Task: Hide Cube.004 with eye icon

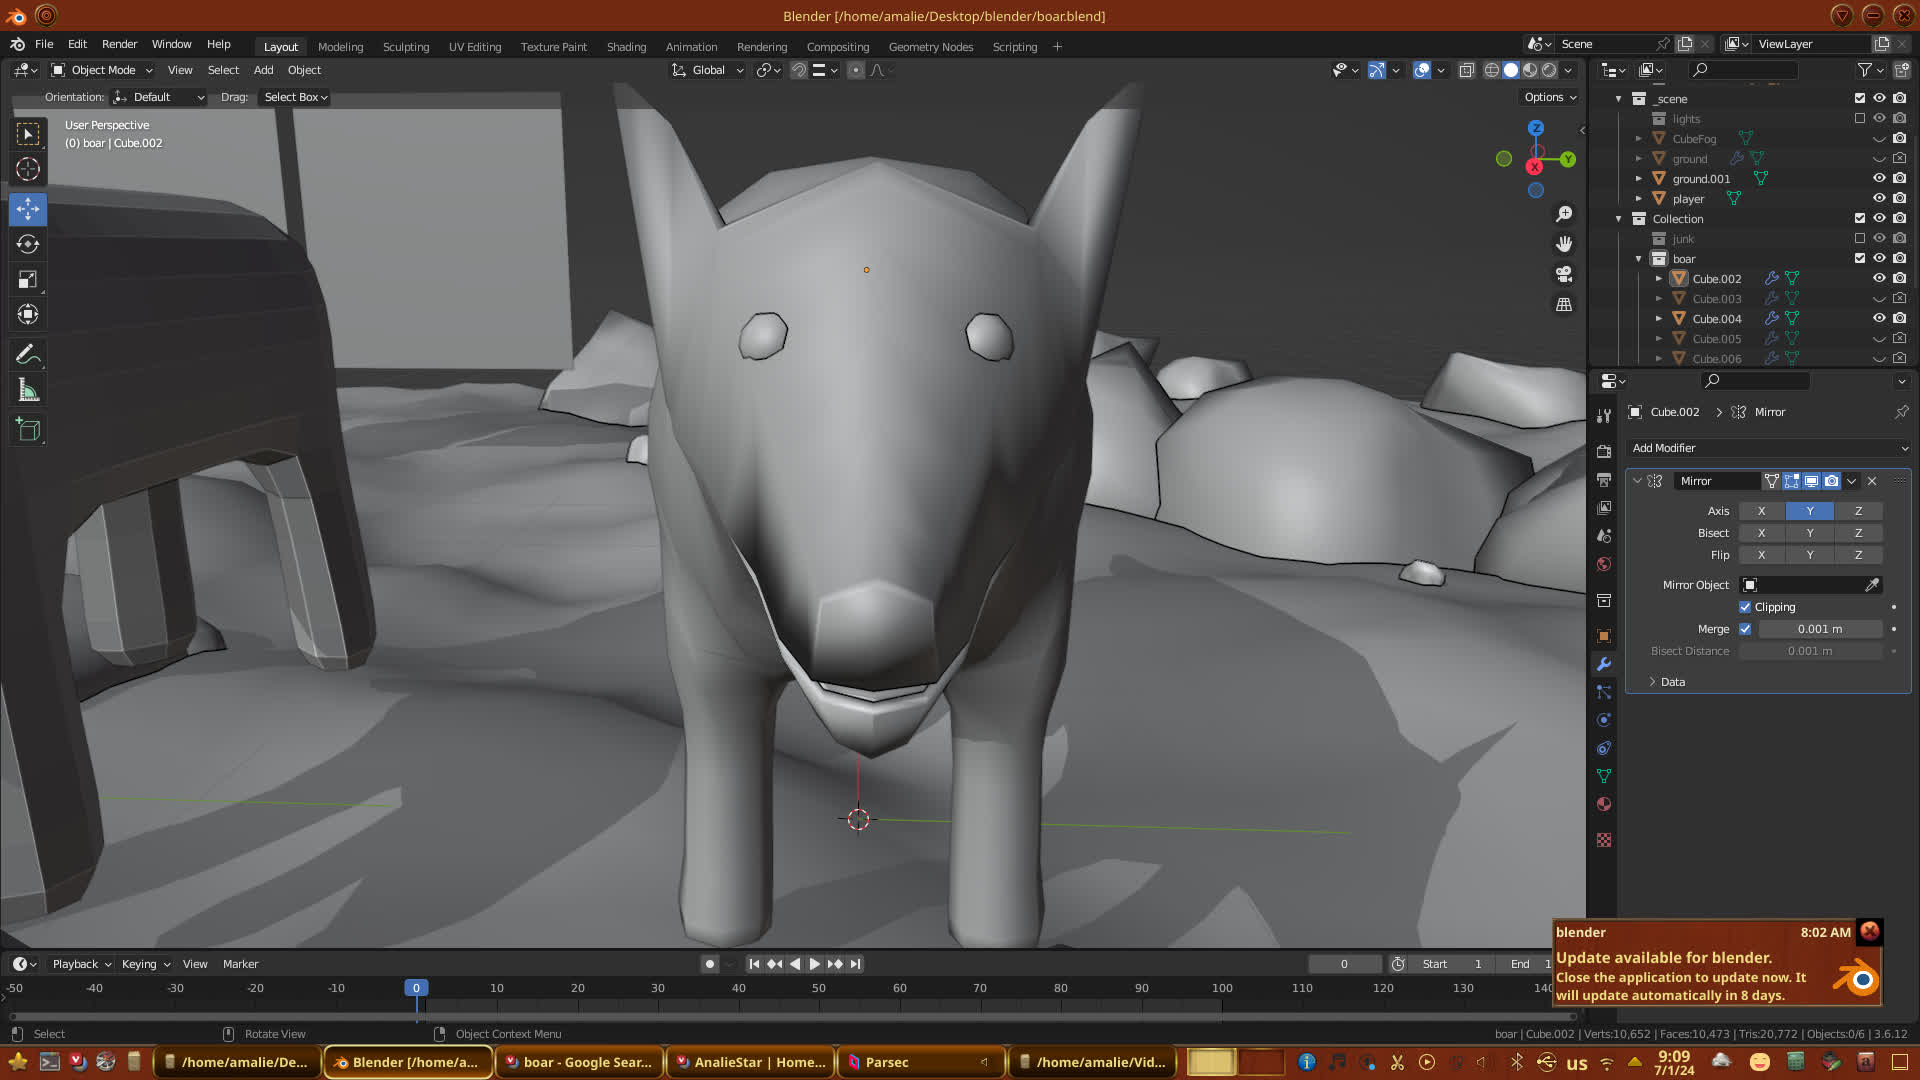Action: click(1879, 318)
